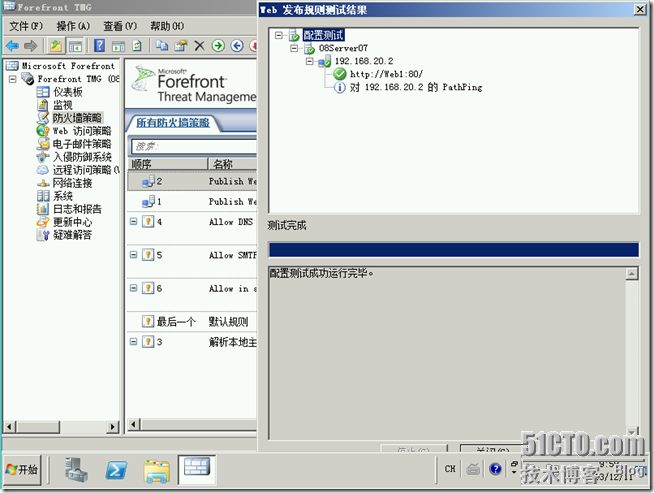Collapse the 08Server07 node
Image resolution: width=654 pixels, height=493 pixels.
294,48
